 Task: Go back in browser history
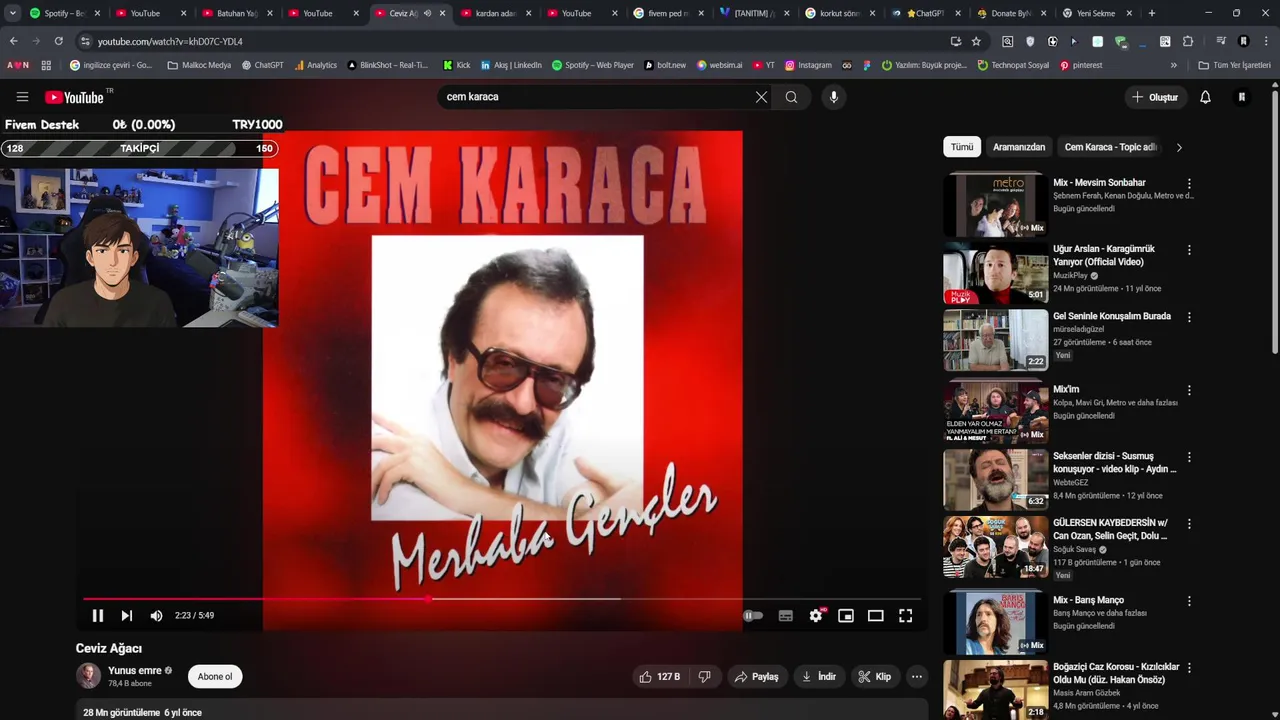coord(13,41)
